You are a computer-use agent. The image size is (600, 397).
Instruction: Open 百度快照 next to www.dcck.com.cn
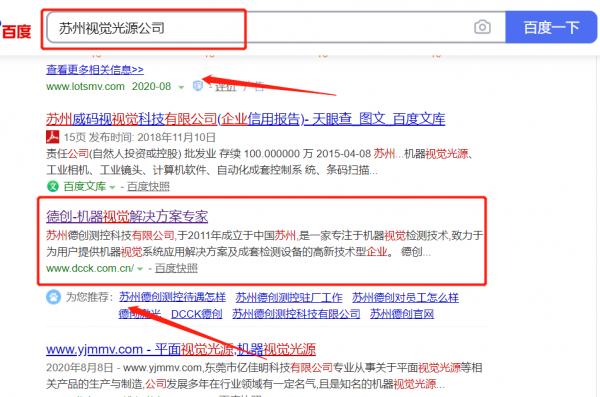[176, 268]
